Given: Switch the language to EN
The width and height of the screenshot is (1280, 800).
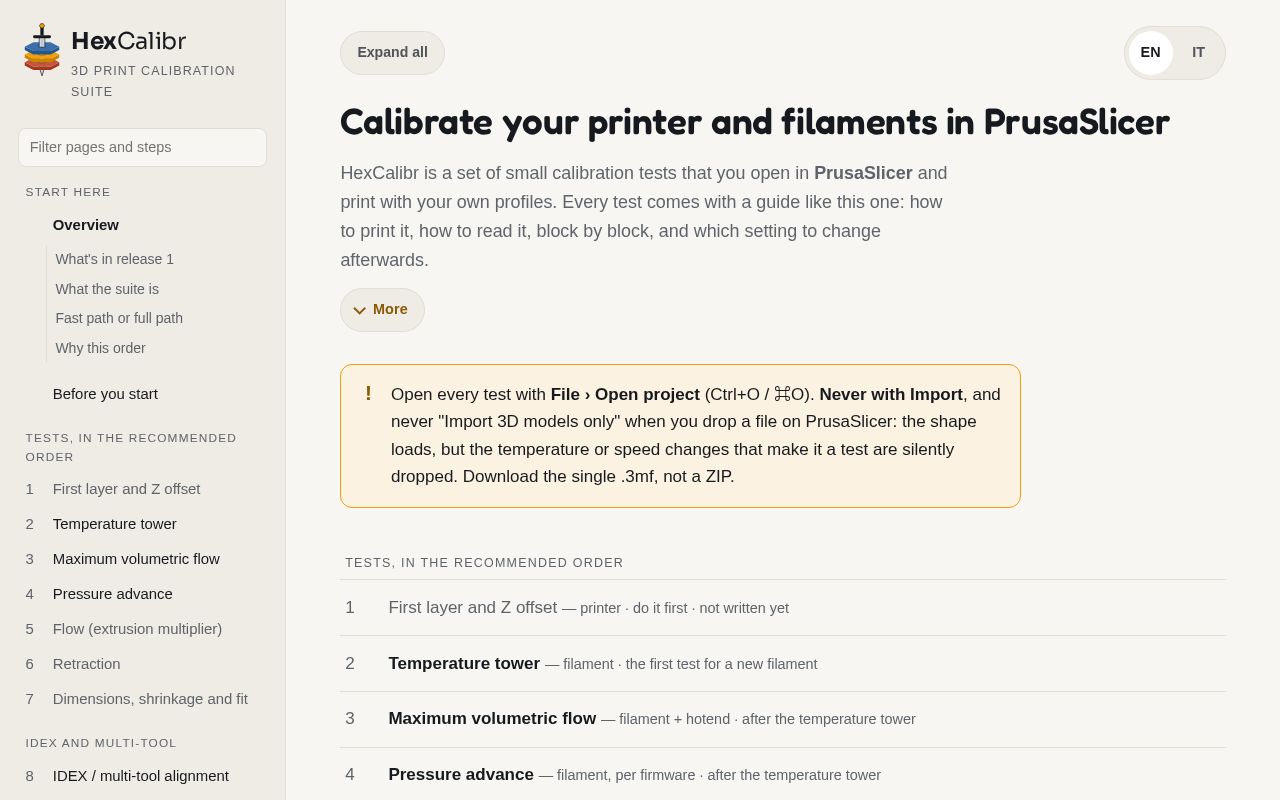Looking at the screenshot, I should tap(1151, 53).
